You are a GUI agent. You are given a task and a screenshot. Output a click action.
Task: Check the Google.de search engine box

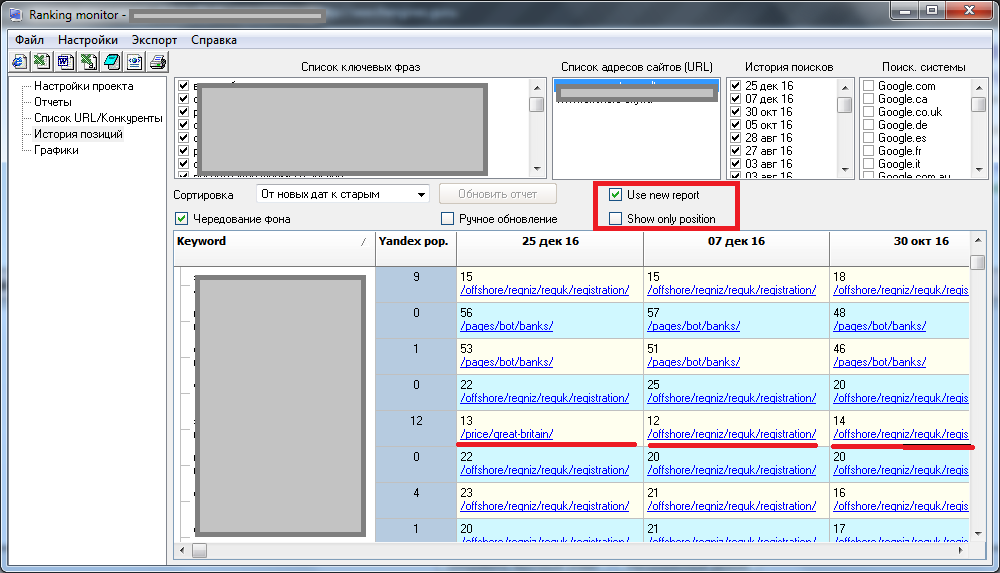868,125
